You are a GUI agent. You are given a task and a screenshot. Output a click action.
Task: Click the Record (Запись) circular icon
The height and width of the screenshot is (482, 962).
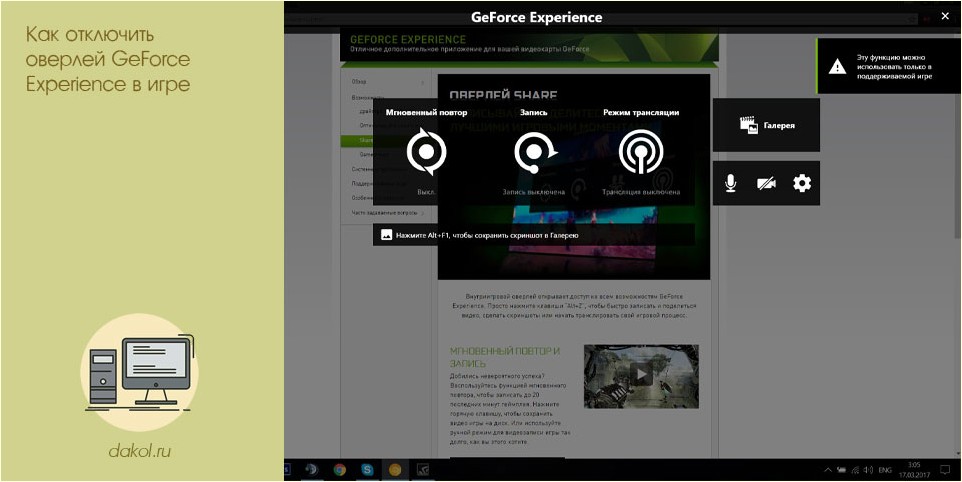pyautogui.click(x=535, y=151)
